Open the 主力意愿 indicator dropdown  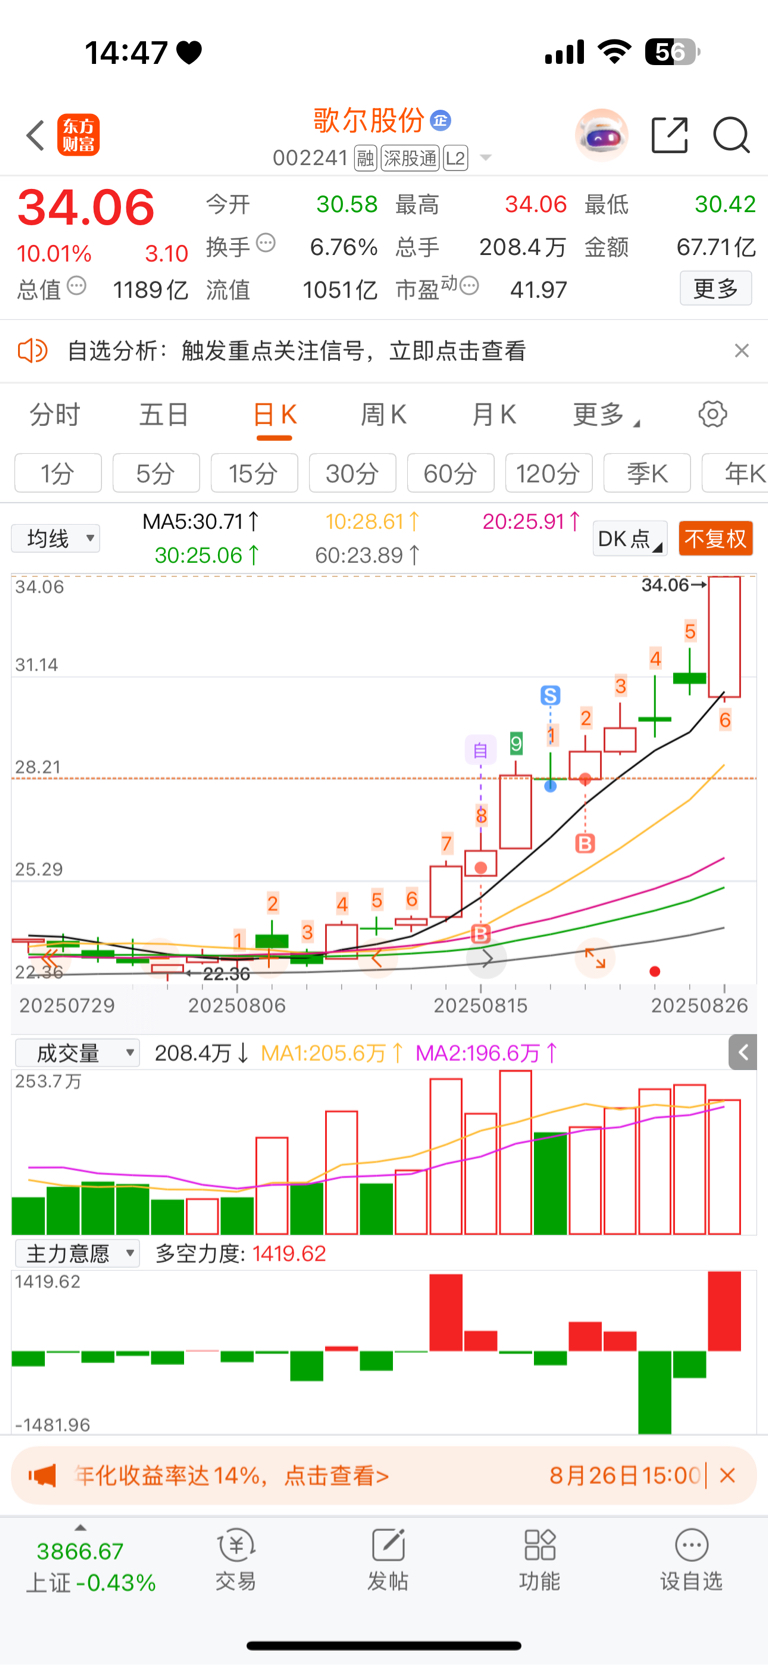click(x=77, y=1253)
